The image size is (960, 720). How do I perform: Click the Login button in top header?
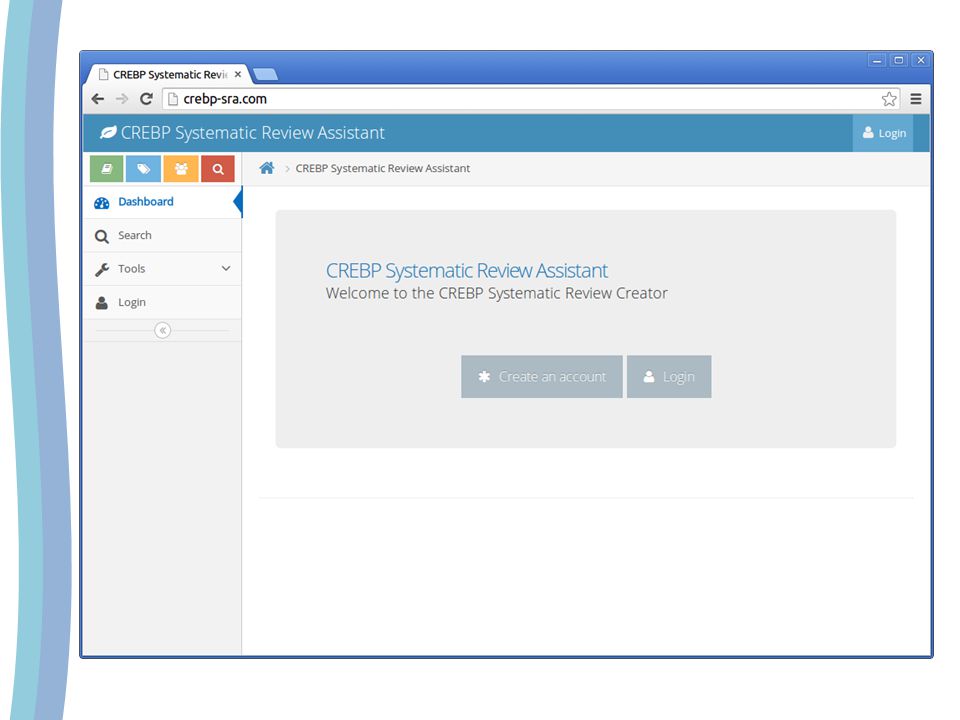[x=883, y=133]
